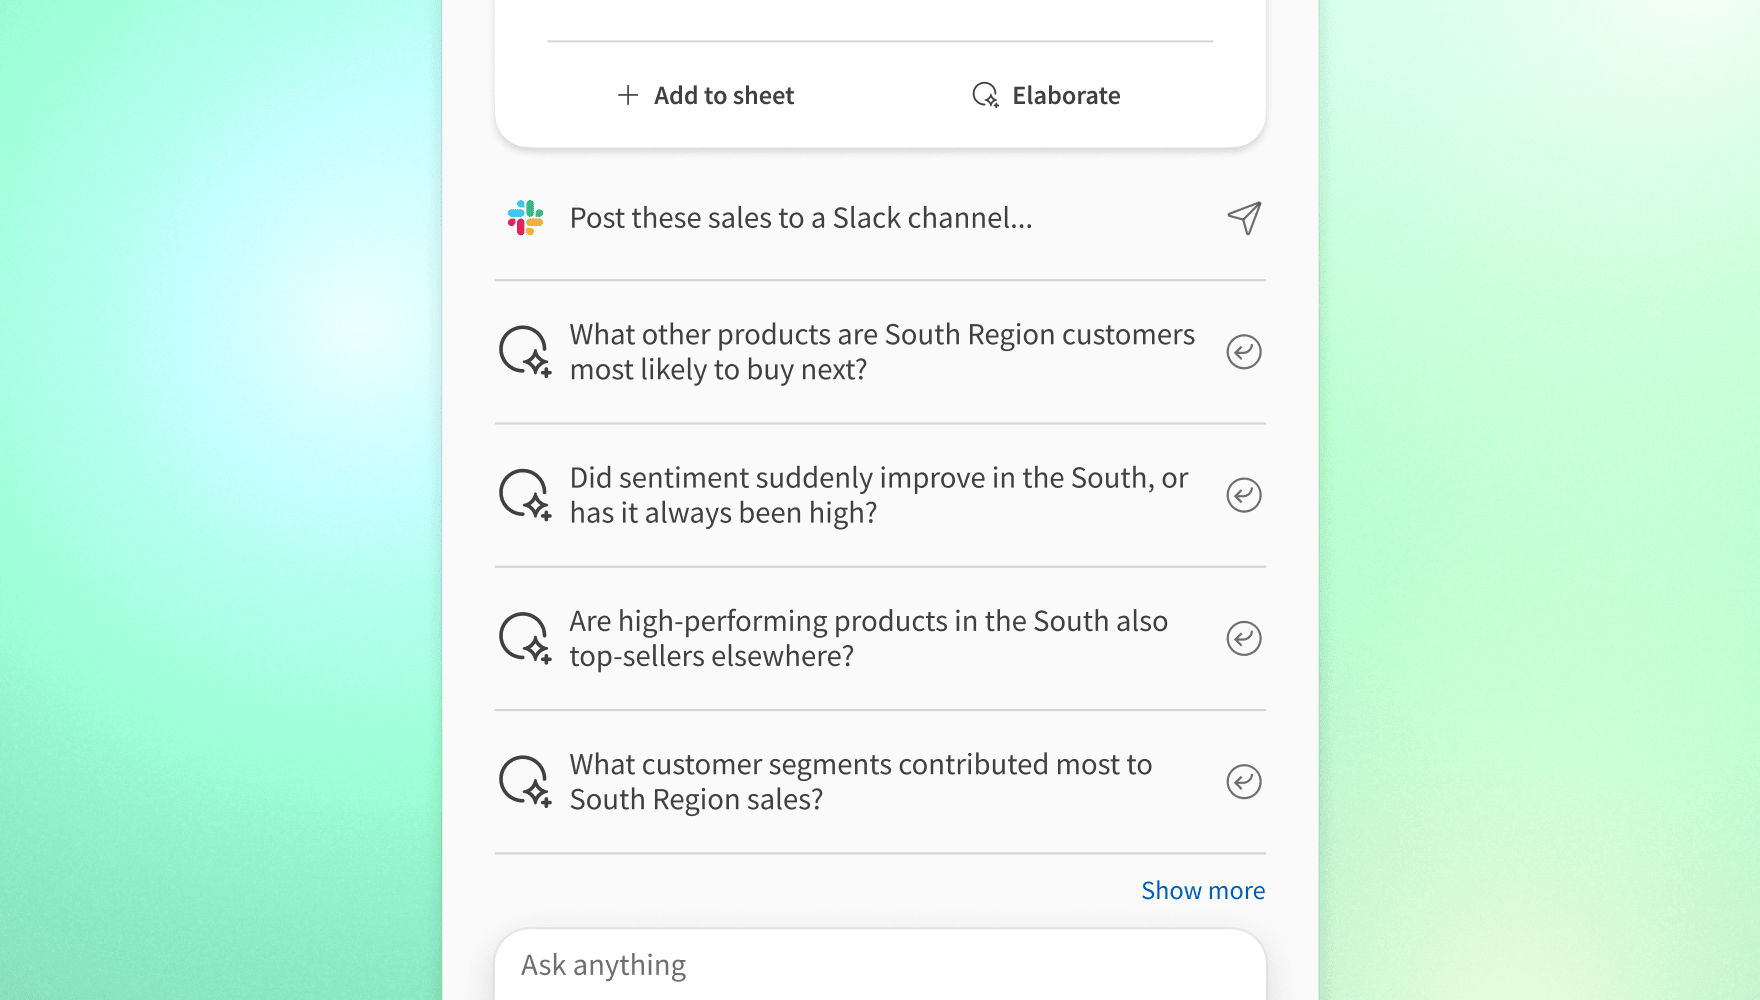Select suggestion about sentiment in the South
Screen dimensions: 1760x1000
[x=880, y=495]
